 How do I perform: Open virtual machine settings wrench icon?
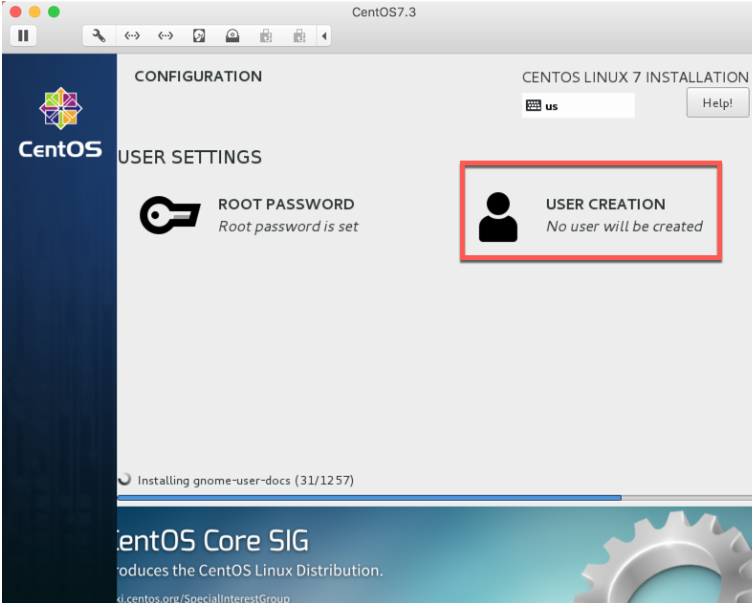tap(99, 35)
